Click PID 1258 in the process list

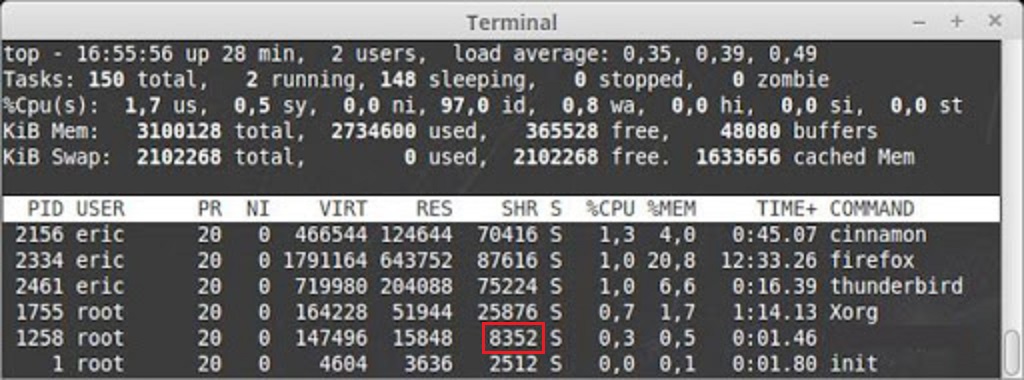tap(40, 338)
